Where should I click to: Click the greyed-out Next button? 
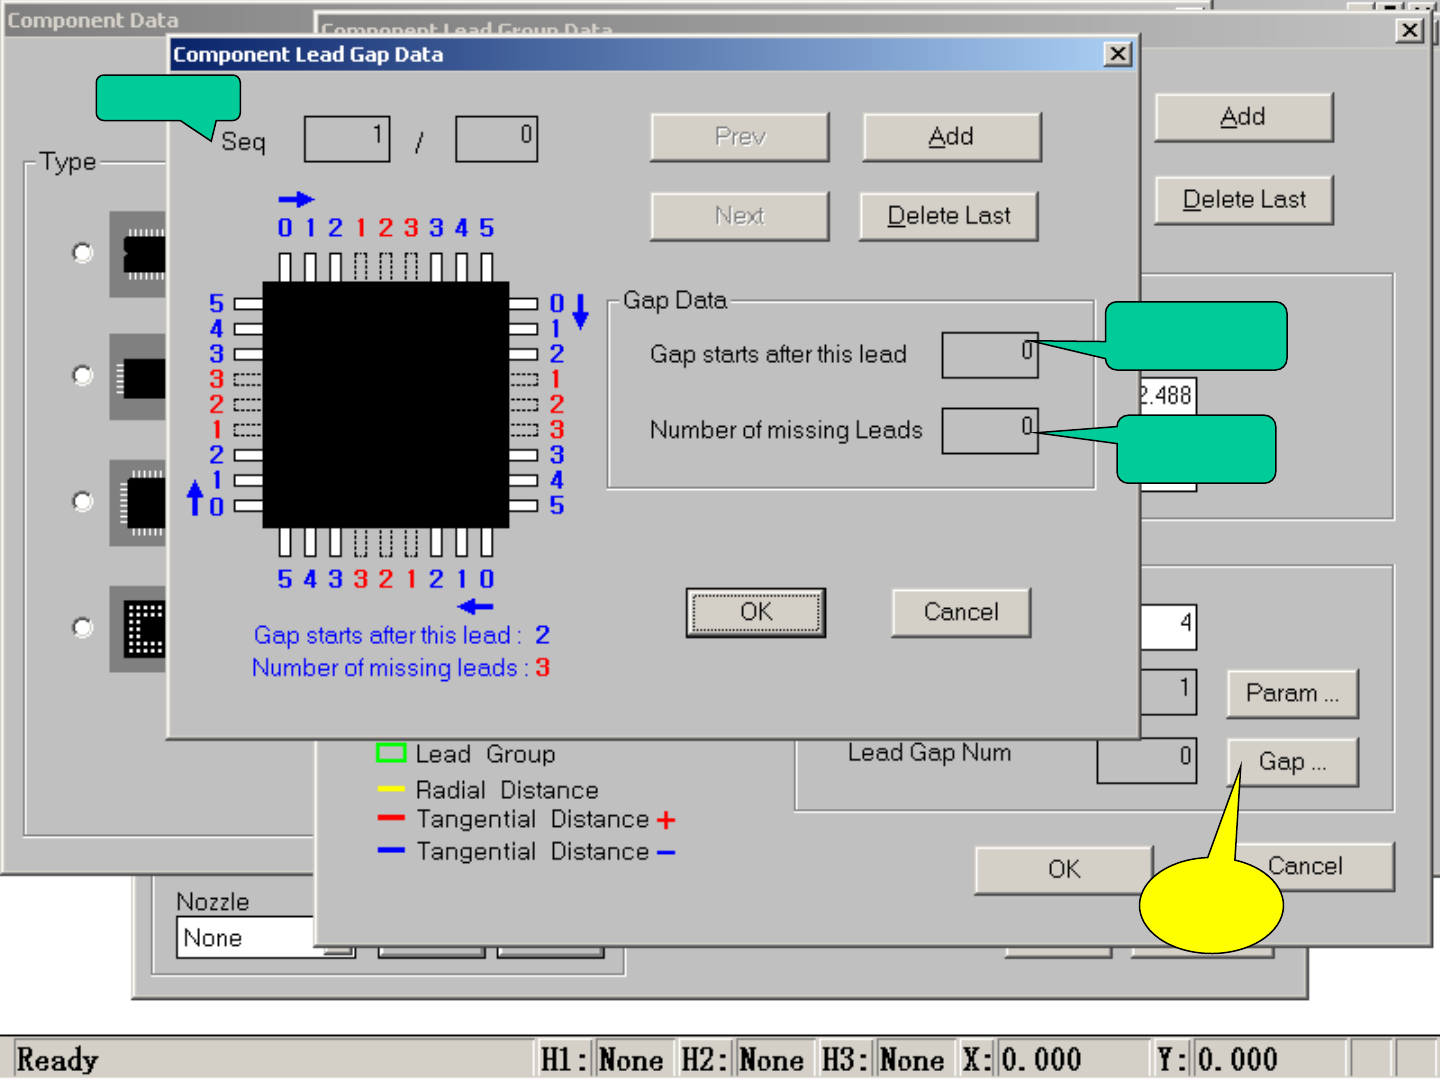tap(740, 216)
